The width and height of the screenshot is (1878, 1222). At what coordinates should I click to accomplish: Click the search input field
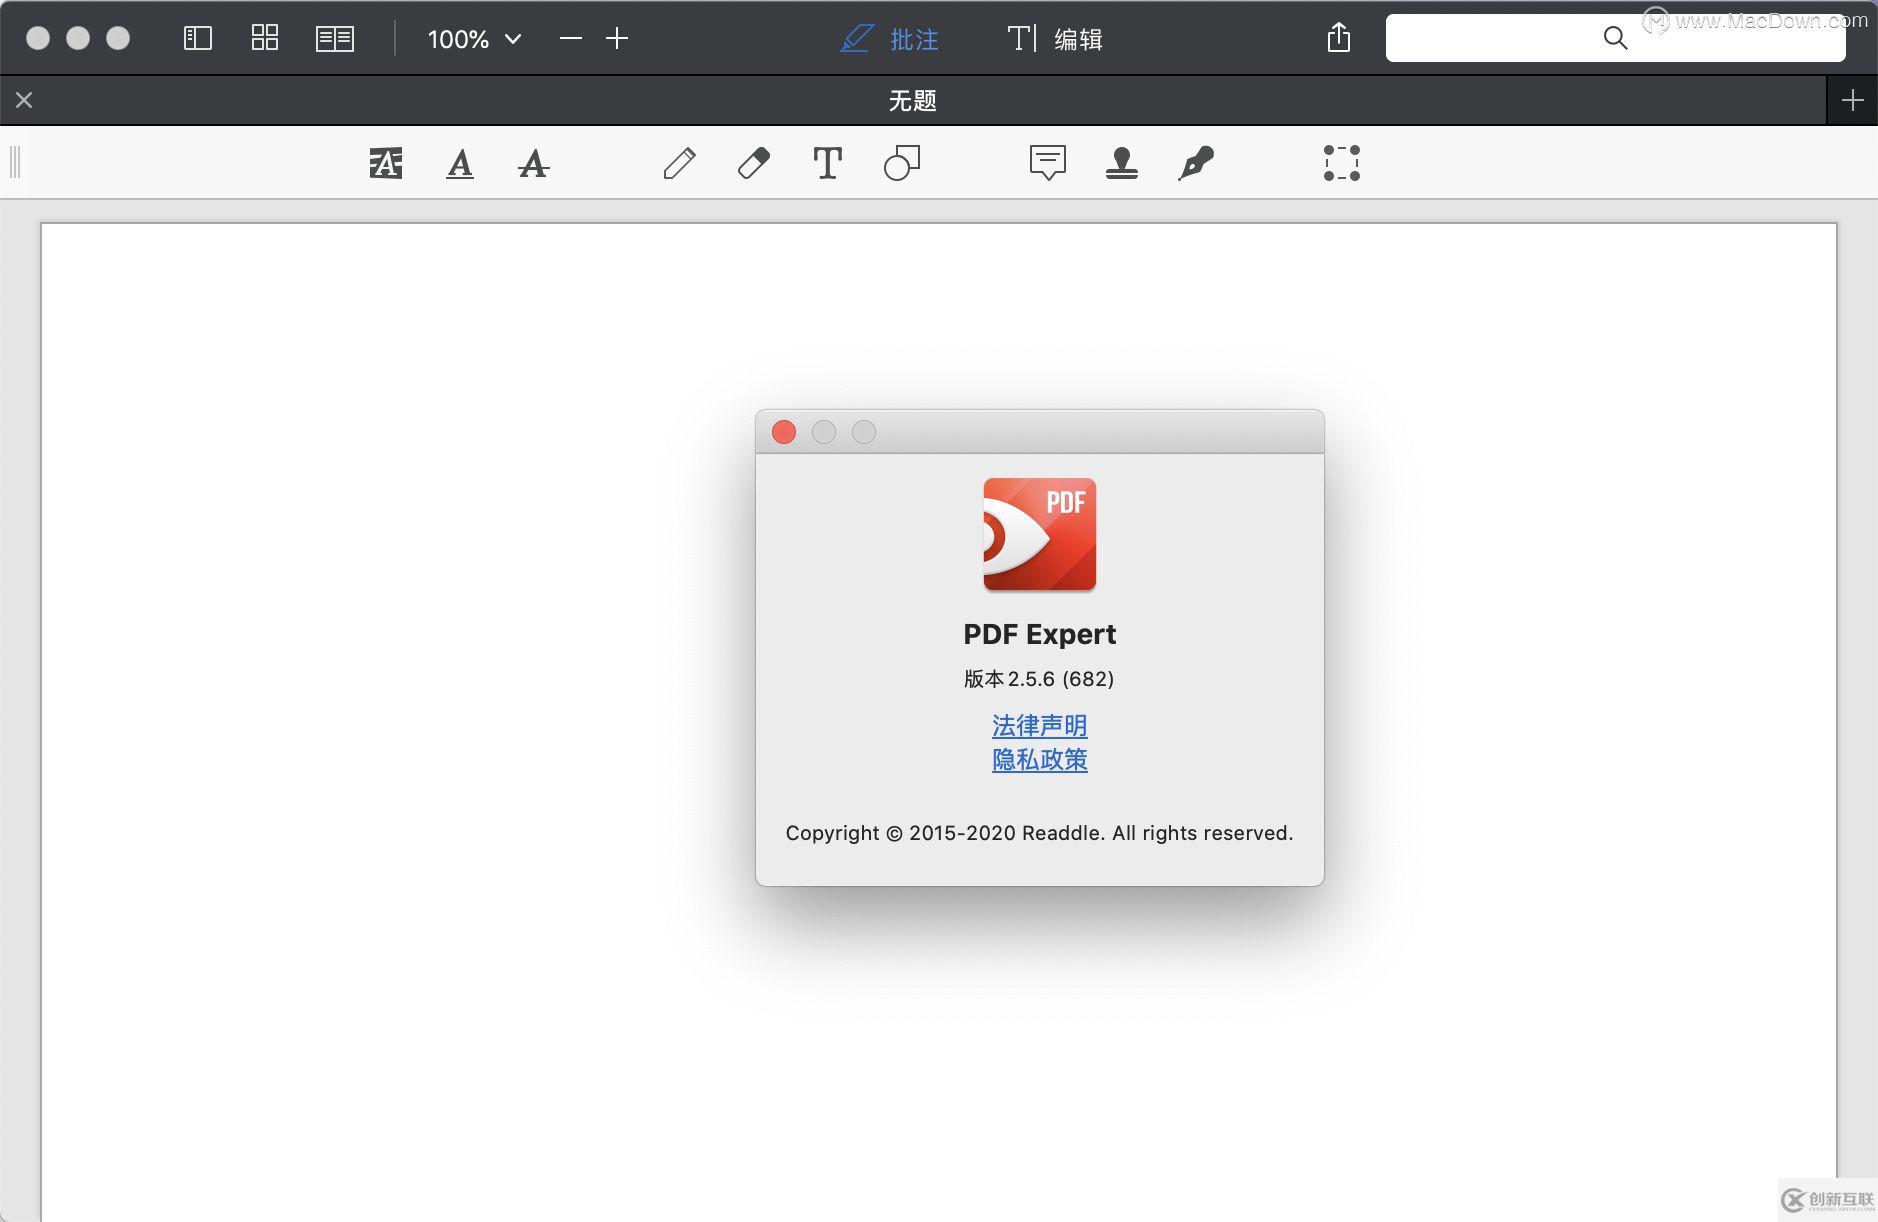pyautogui.click(x=1615, y=38)
